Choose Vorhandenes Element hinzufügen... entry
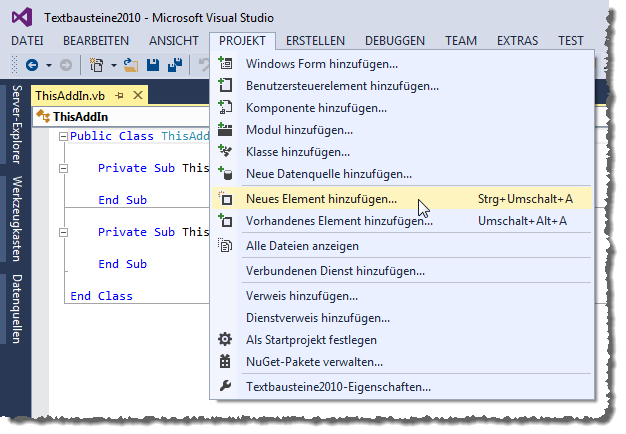Screen dimensions: 626x434 [402, 221]
